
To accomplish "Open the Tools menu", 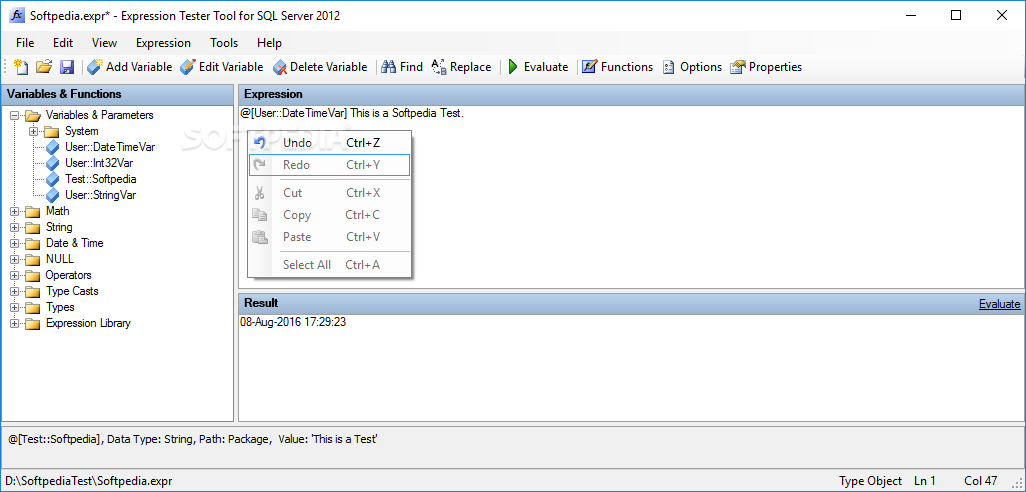I will click(x=224, y=43).
